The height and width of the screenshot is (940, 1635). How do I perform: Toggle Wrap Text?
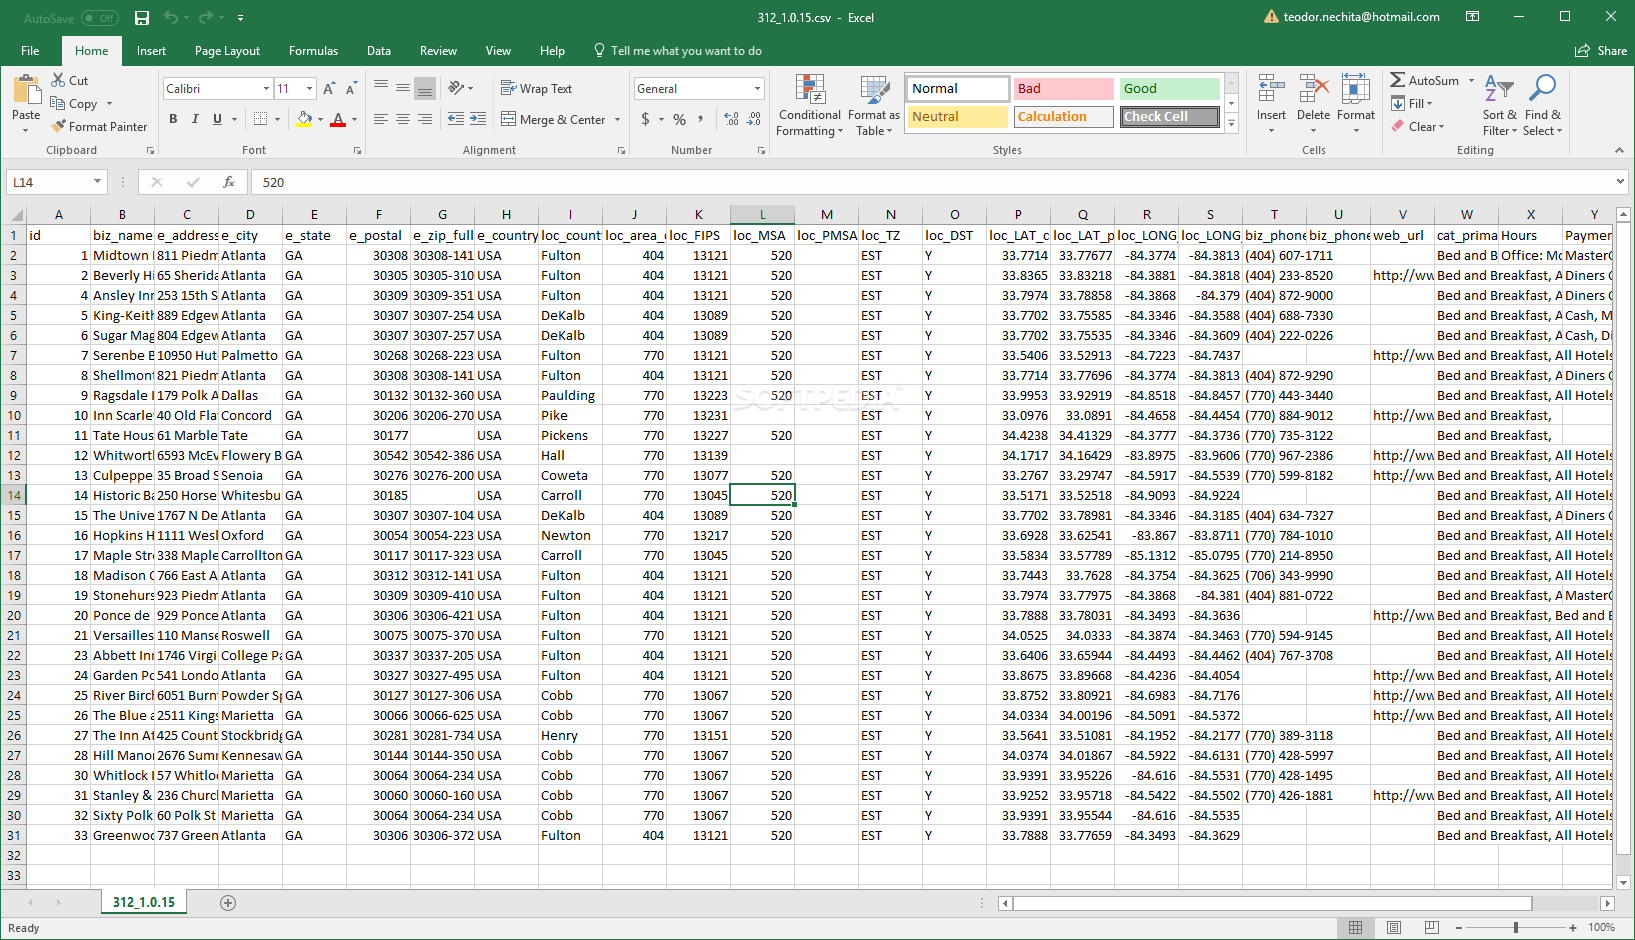[536, 89]
